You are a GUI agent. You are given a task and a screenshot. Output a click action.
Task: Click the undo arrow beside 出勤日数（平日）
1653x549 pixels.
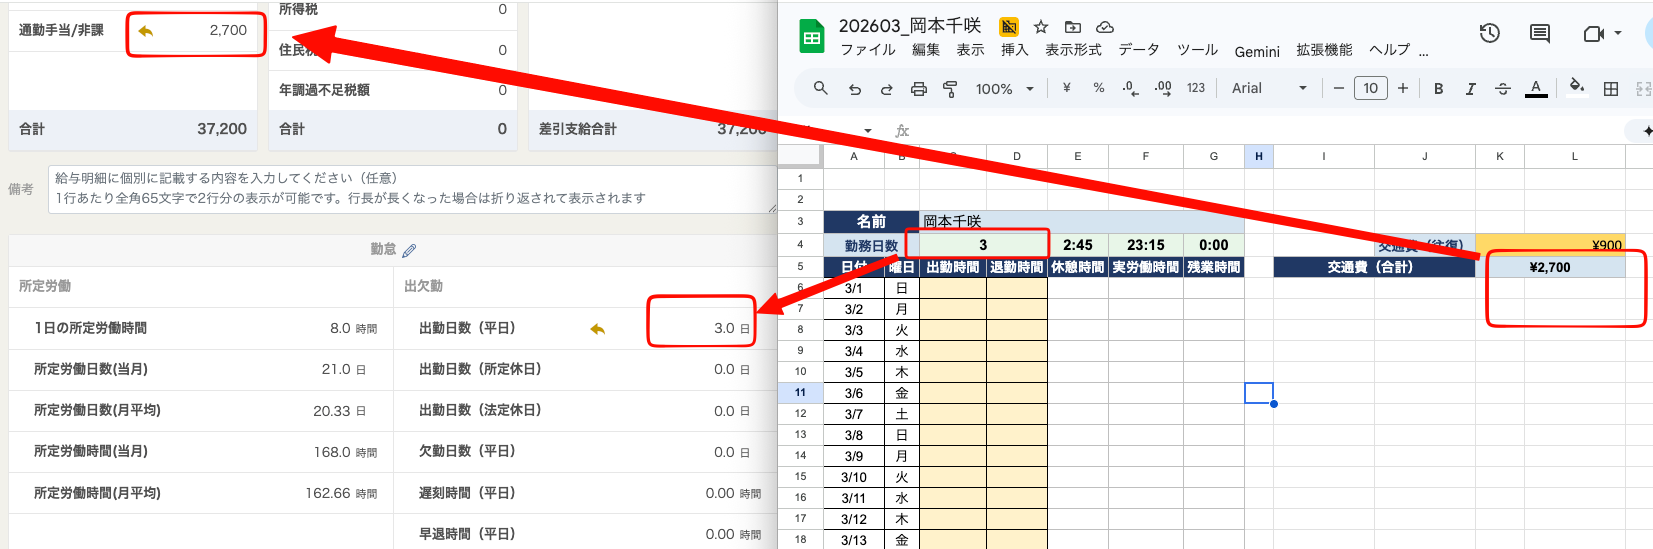click(x=598, y=329)
